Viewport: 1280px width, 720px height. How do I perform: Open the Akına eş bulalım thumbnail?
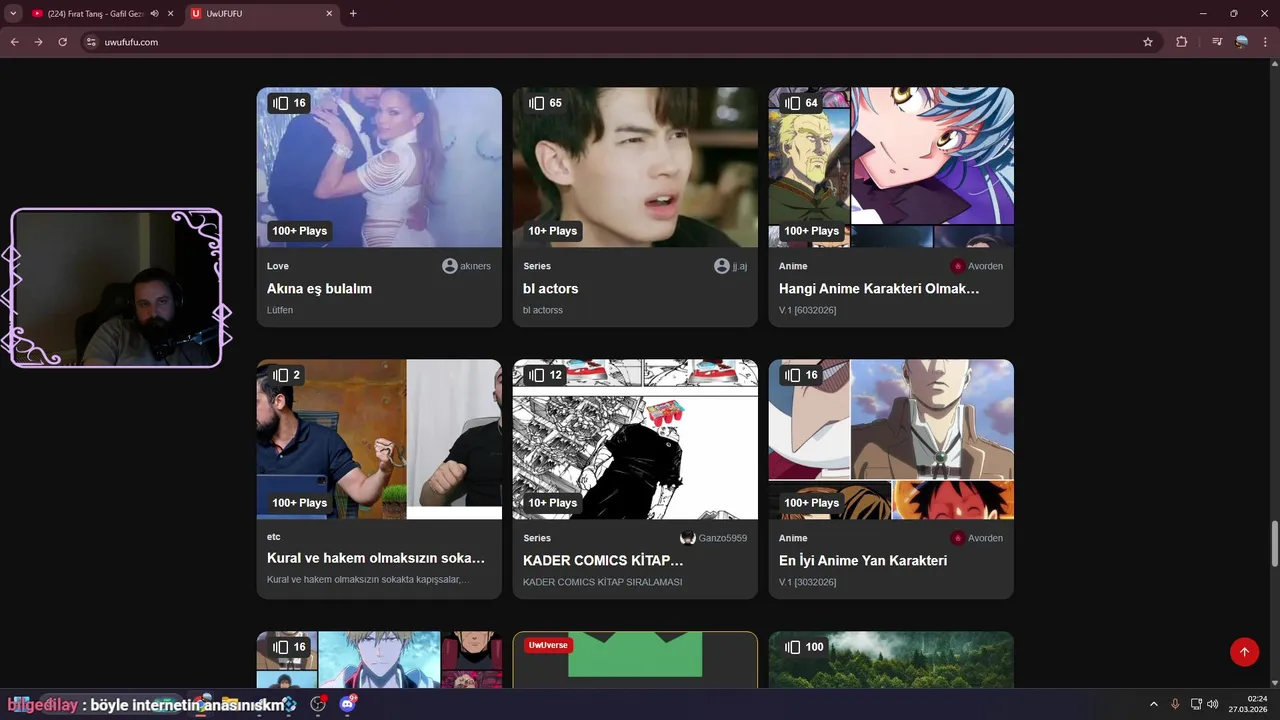[x=379, y=167]
